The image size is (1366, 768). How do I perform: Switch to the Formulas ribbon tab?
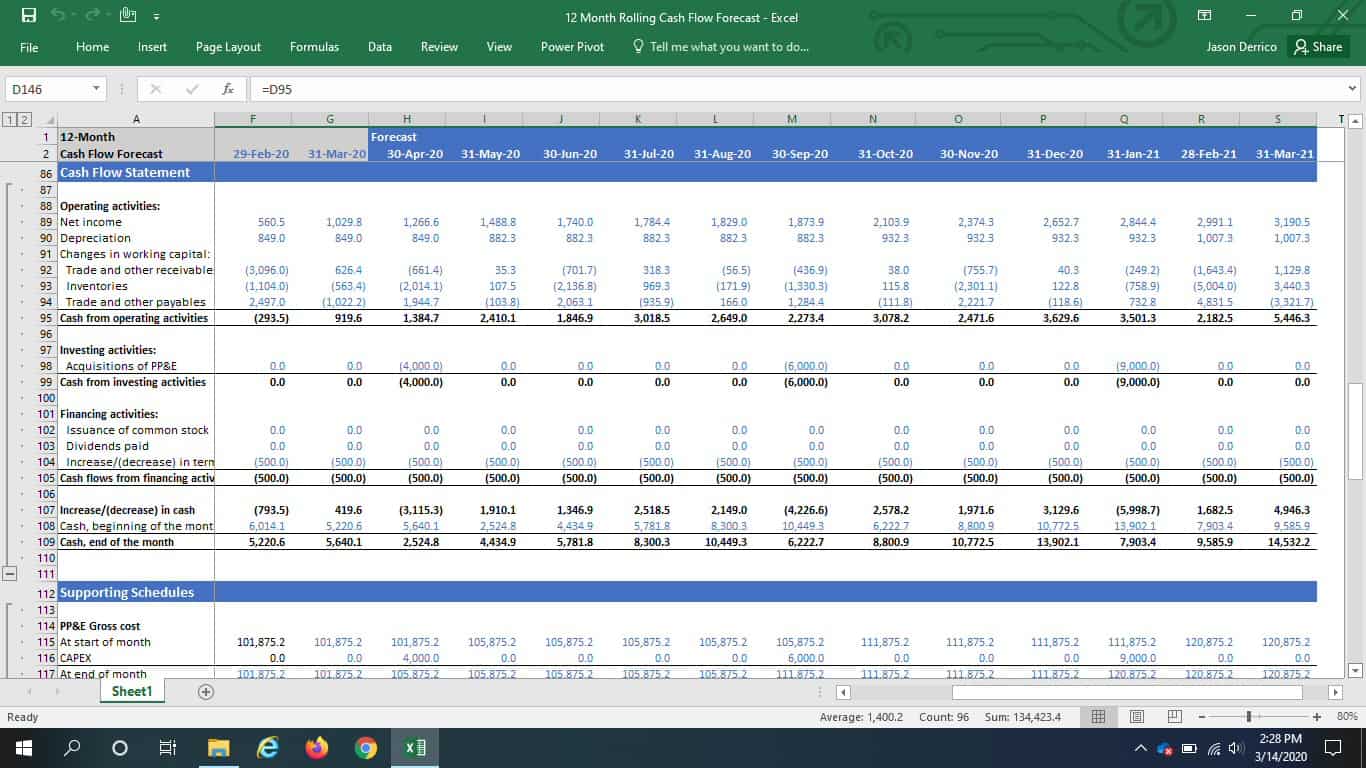click(x=314, y=46)
